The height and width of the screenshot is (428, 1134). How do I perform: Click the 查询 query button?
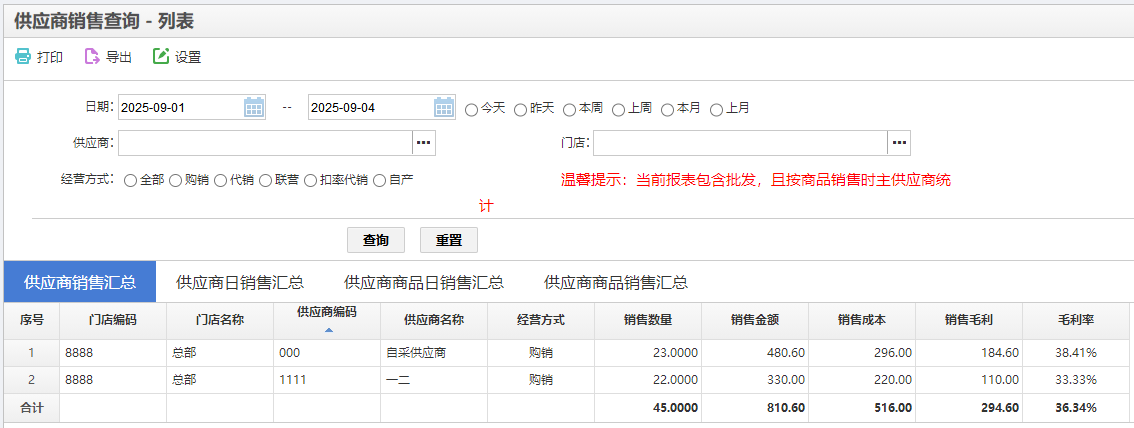(x=376, y=240)
